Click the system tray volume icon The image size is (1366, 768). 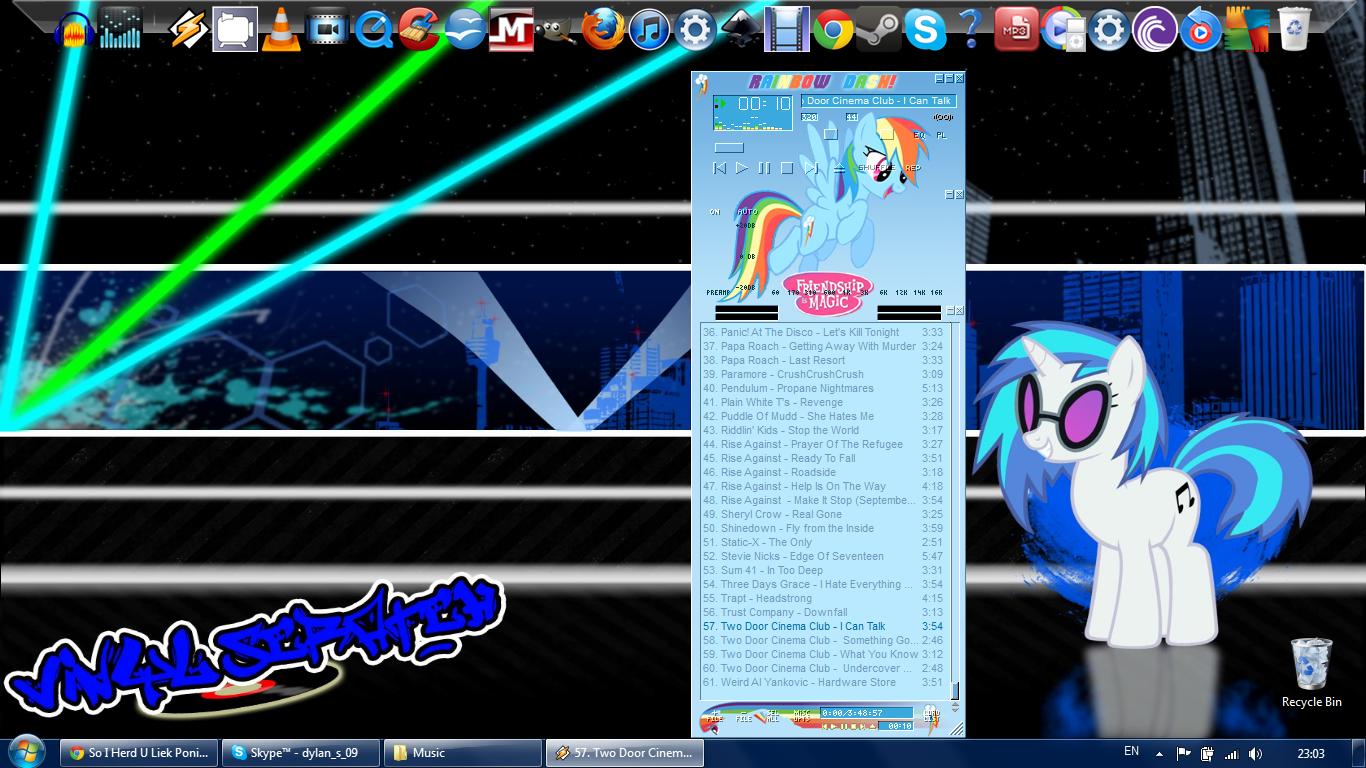pos(1256,754)
